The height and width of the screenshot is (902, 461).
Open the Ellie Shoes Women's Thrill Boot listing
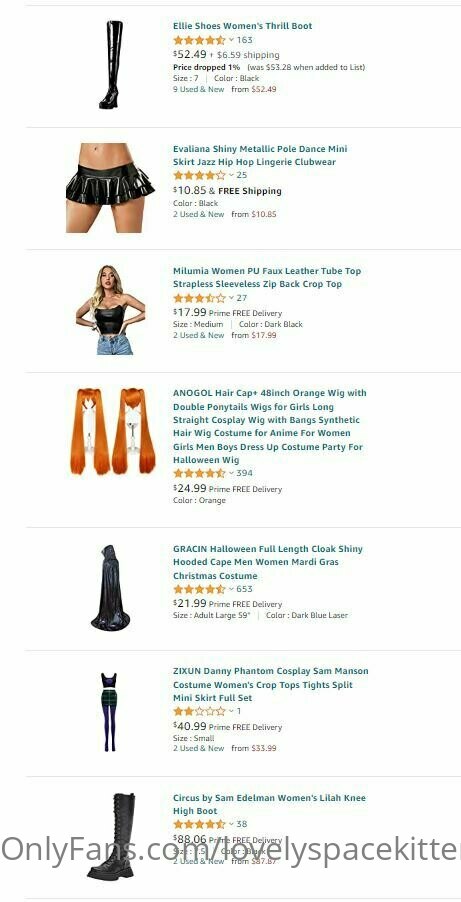[242, 26]
